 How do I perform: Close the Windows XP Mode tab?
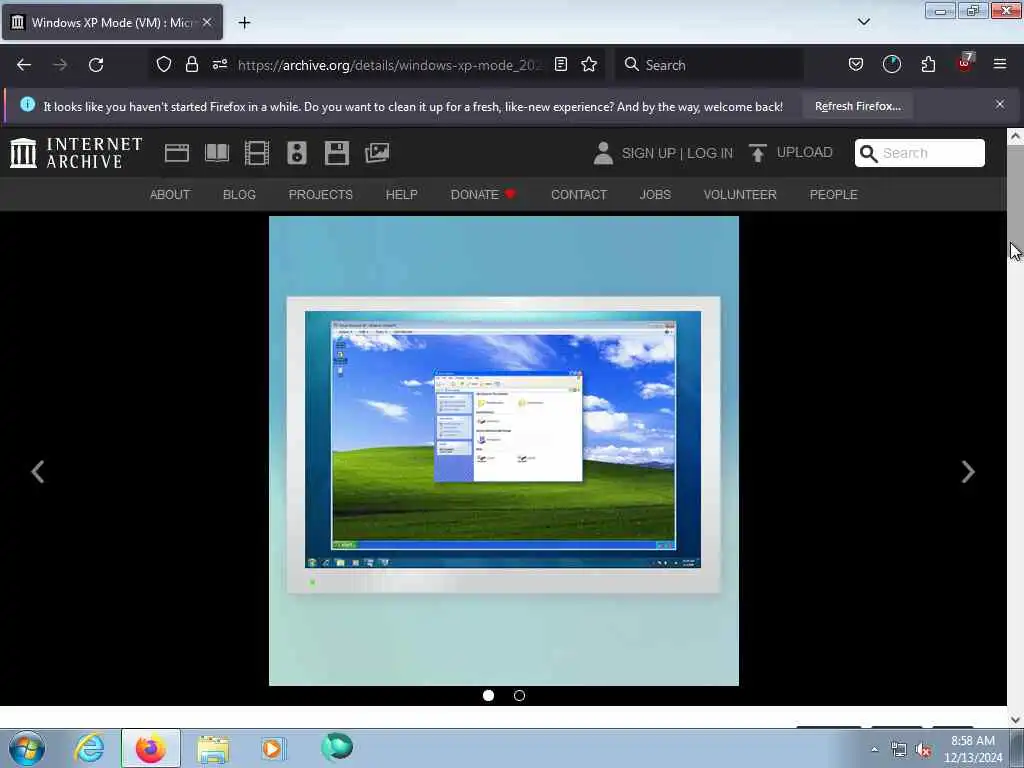pos(207,22)
